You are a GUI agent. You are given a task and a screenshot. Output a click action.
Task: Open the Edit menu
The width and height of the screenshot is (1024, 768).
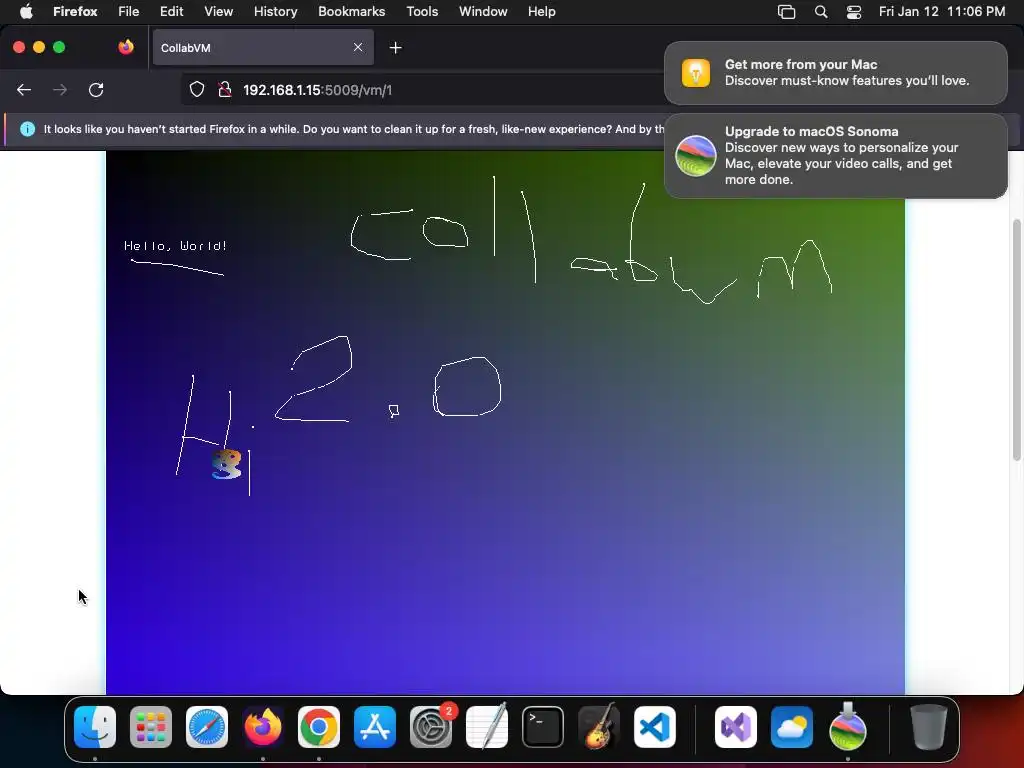click(x=172, y=12)
